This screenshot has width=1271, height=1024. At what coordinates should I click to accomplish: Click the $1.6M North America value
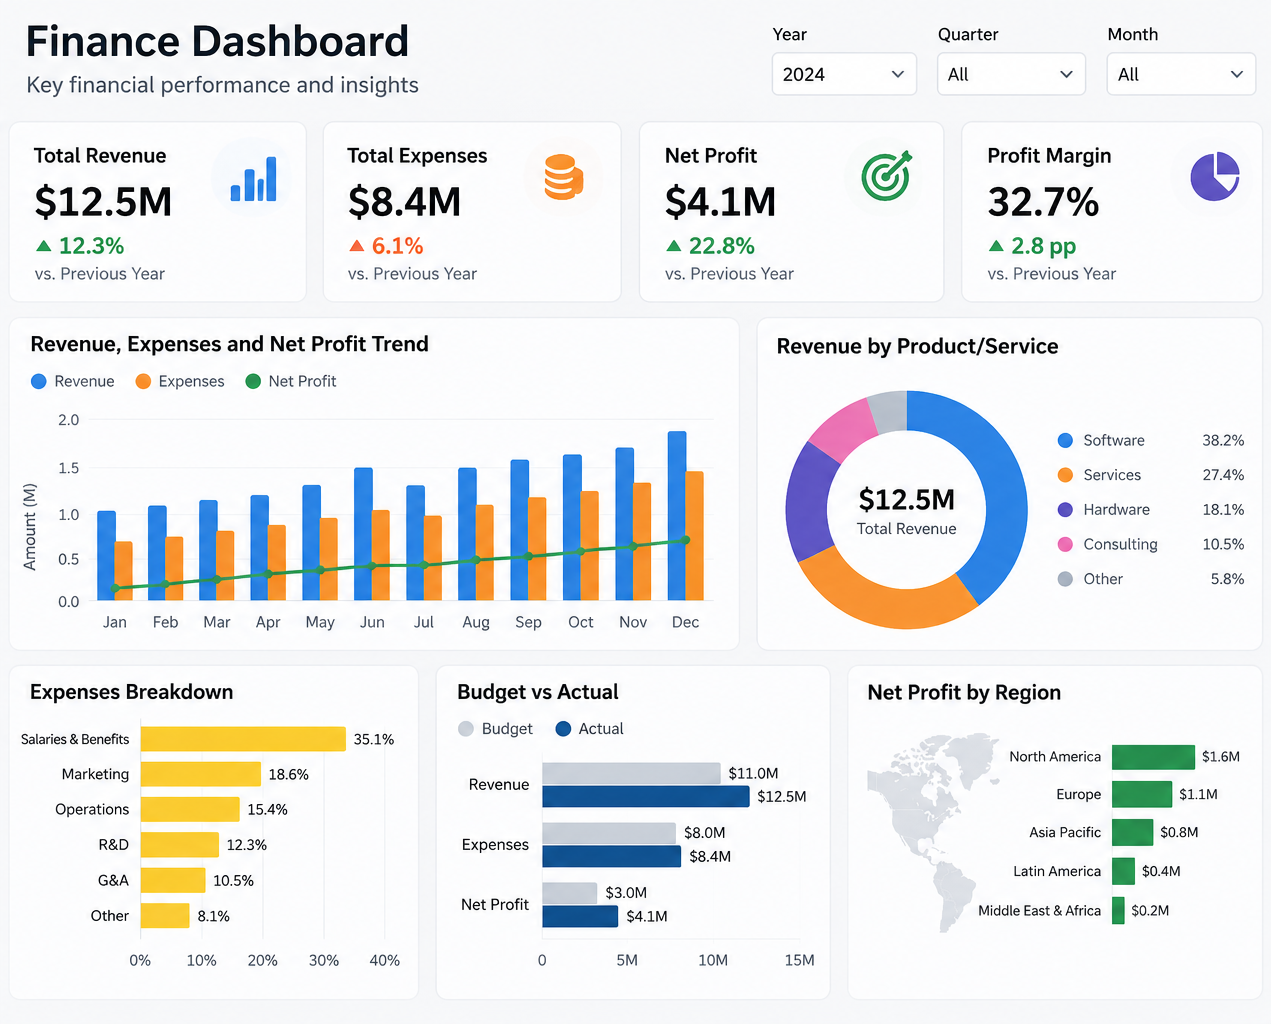tap(1221, 757)
